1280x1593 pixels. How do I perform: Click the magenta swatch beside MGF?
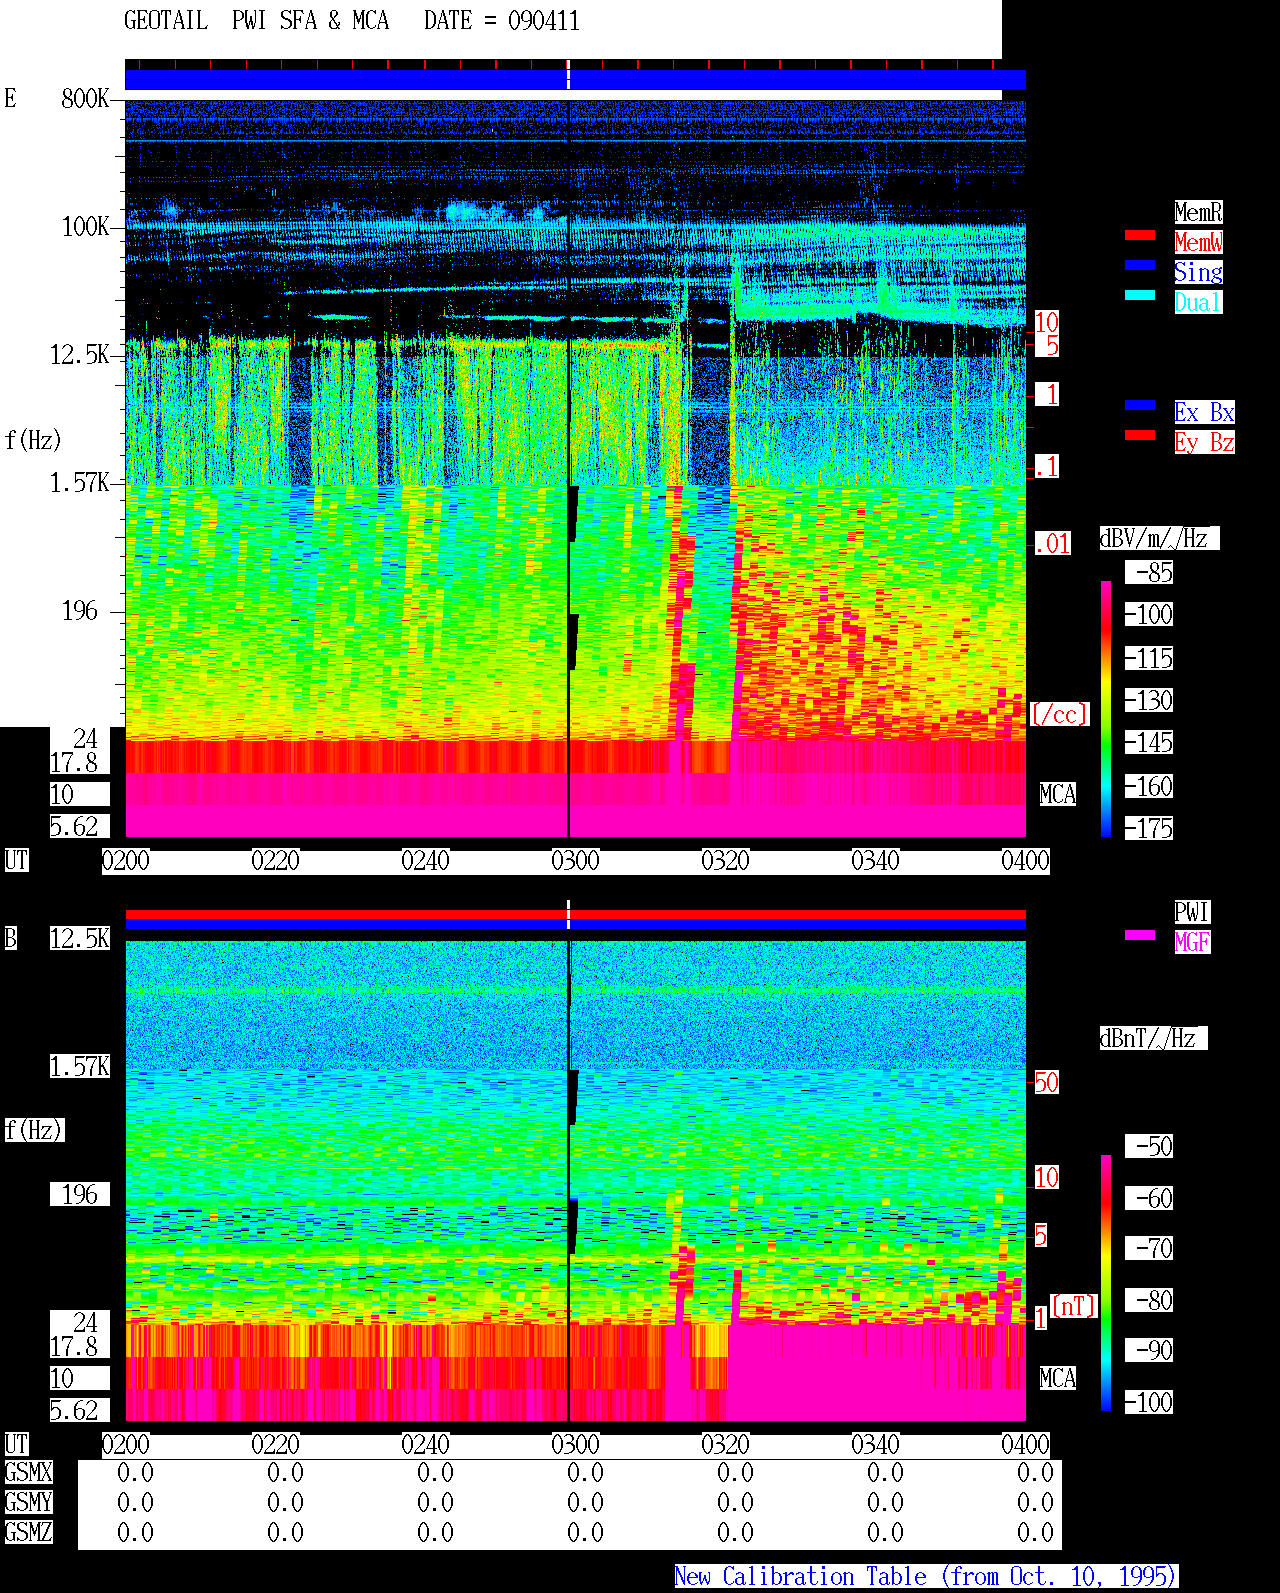pyautogui.click(x=1140, y=935)
